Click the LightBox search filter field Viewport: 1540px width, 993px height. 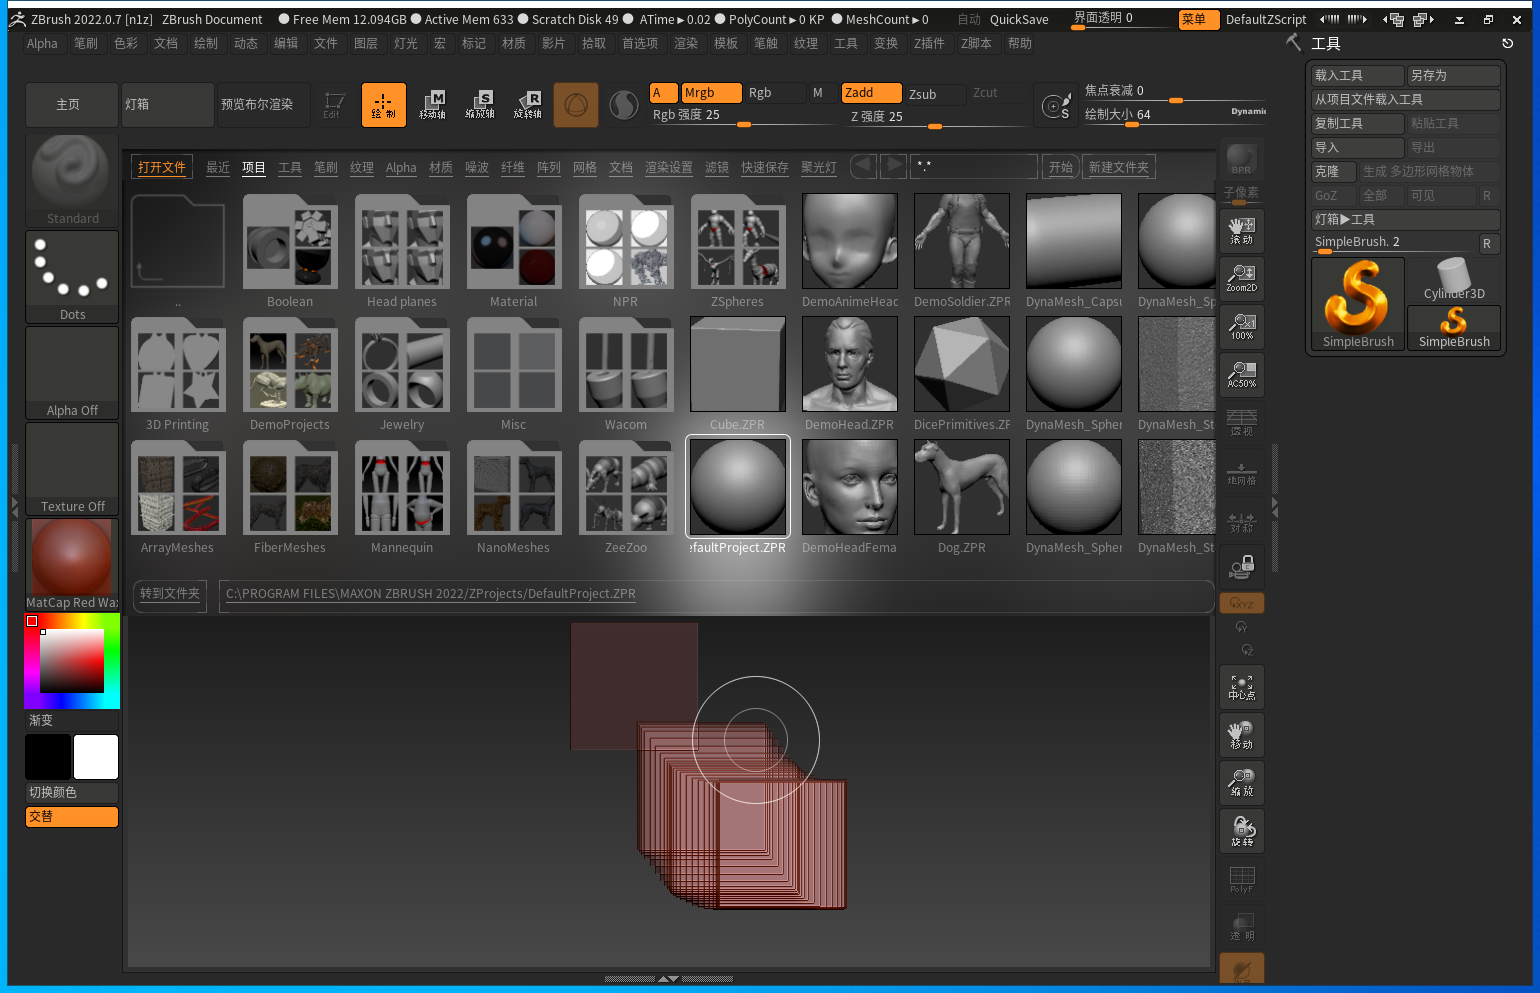pos(973,167)
